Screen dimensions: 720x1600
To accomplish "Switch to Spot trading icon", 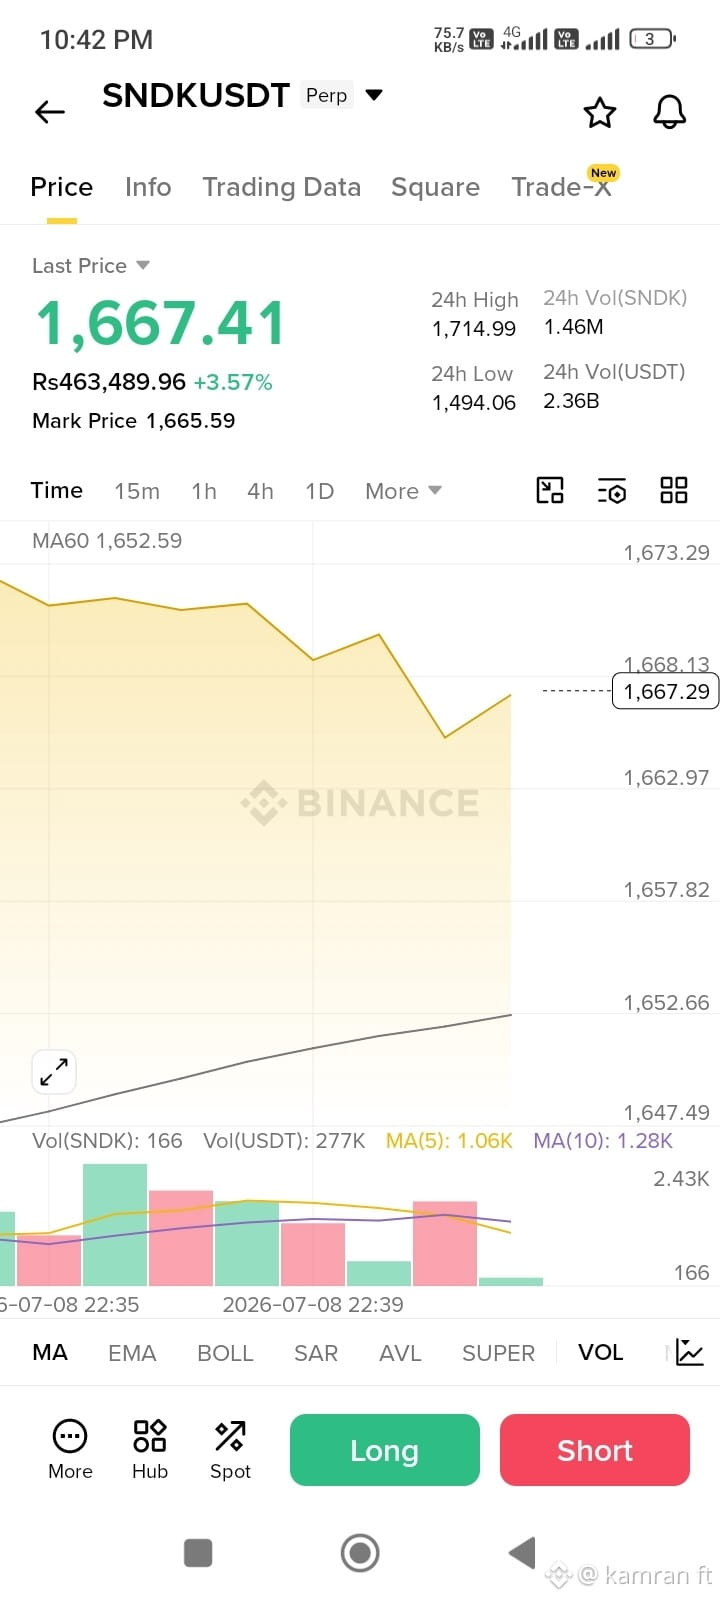I will tap(230, 1450).
